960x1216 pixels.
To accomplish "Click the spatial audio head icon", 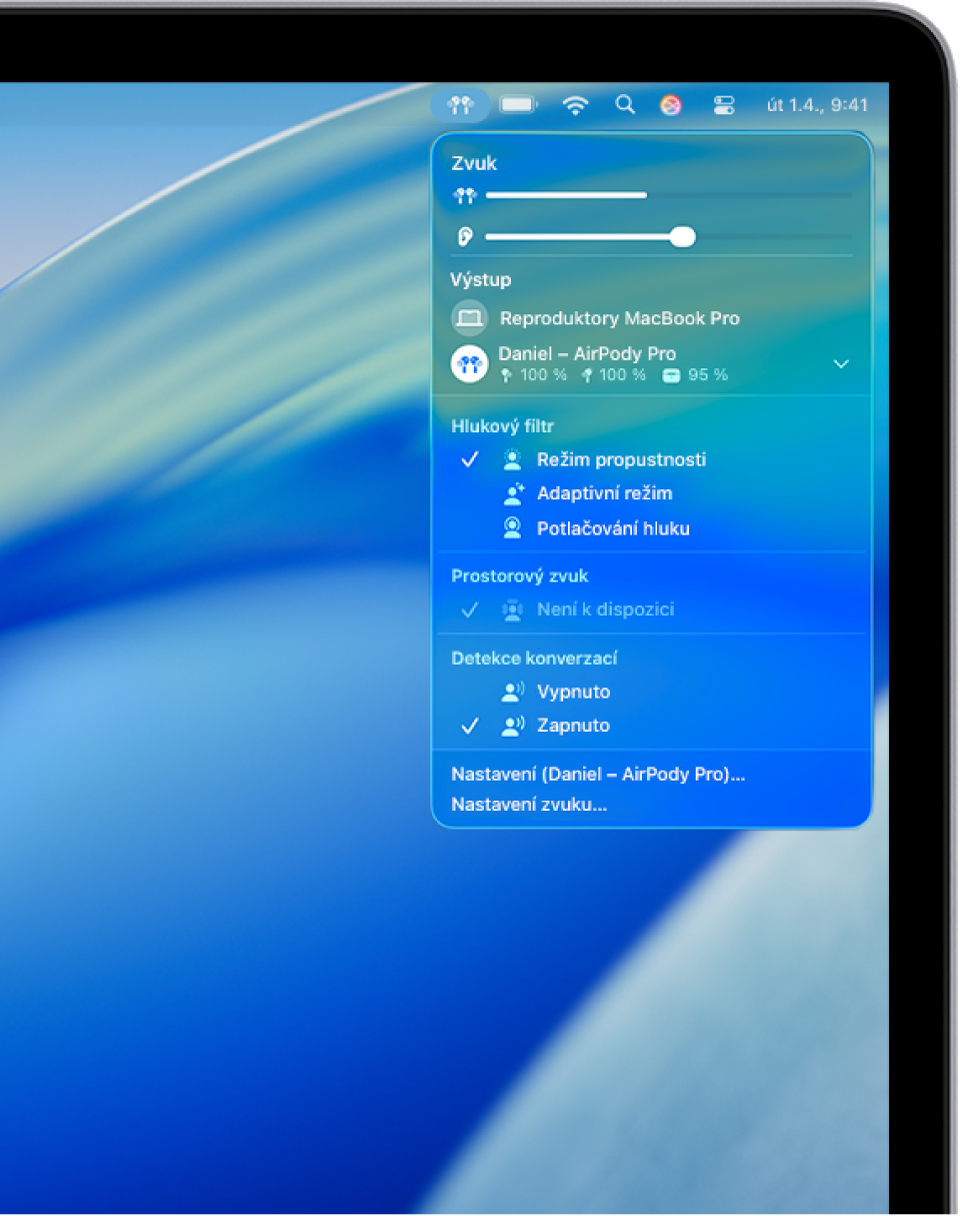I will coord(513,610).
